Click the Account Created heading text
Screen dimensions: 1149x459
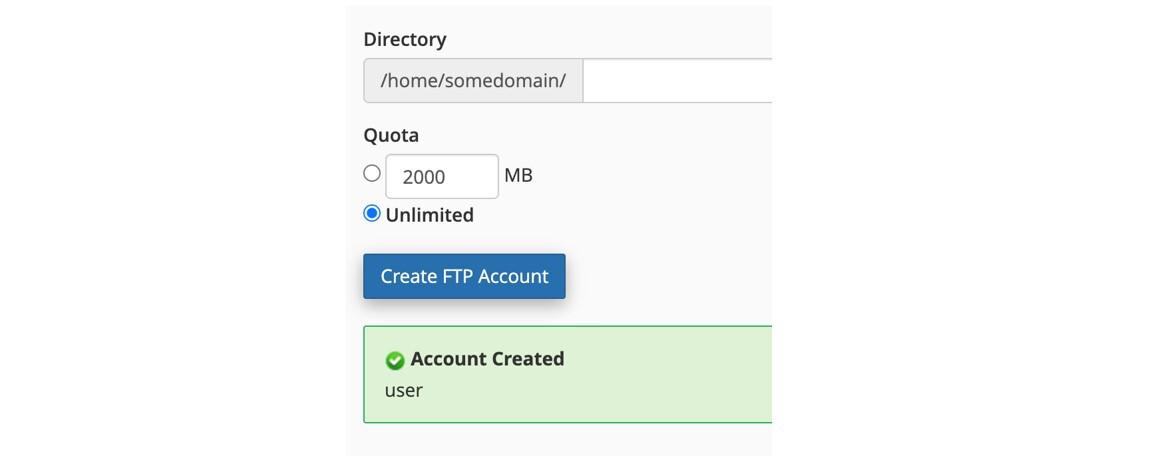point(487,359)
